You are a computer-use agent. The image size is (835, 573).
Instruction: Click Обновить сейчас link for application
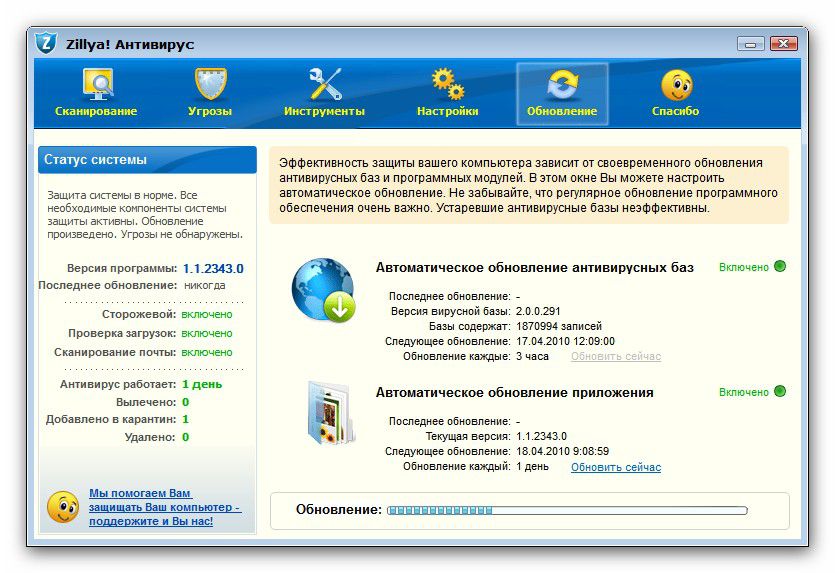click(x=616, y=468)
